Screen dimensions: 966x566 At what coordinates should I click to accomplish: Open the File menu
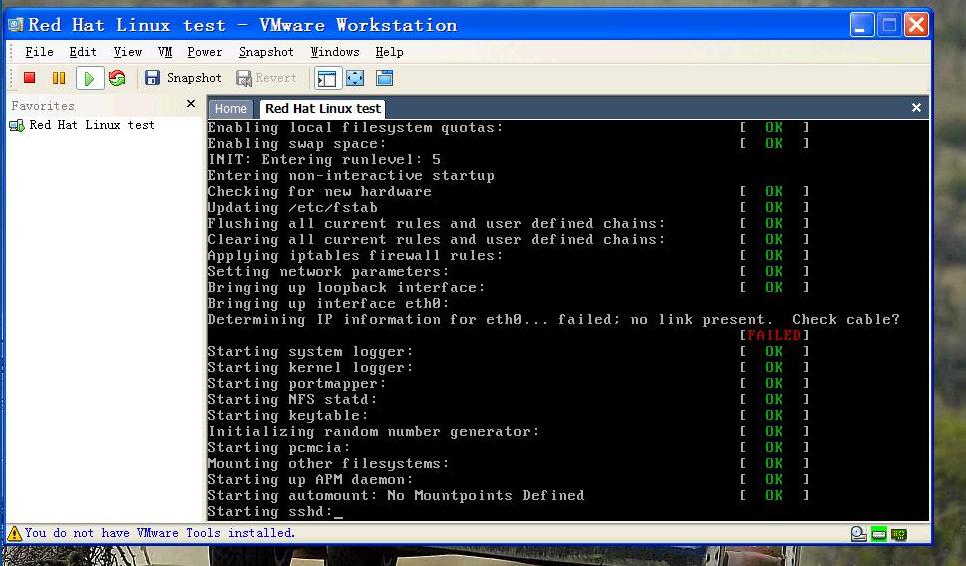click(x=39, y=52)
